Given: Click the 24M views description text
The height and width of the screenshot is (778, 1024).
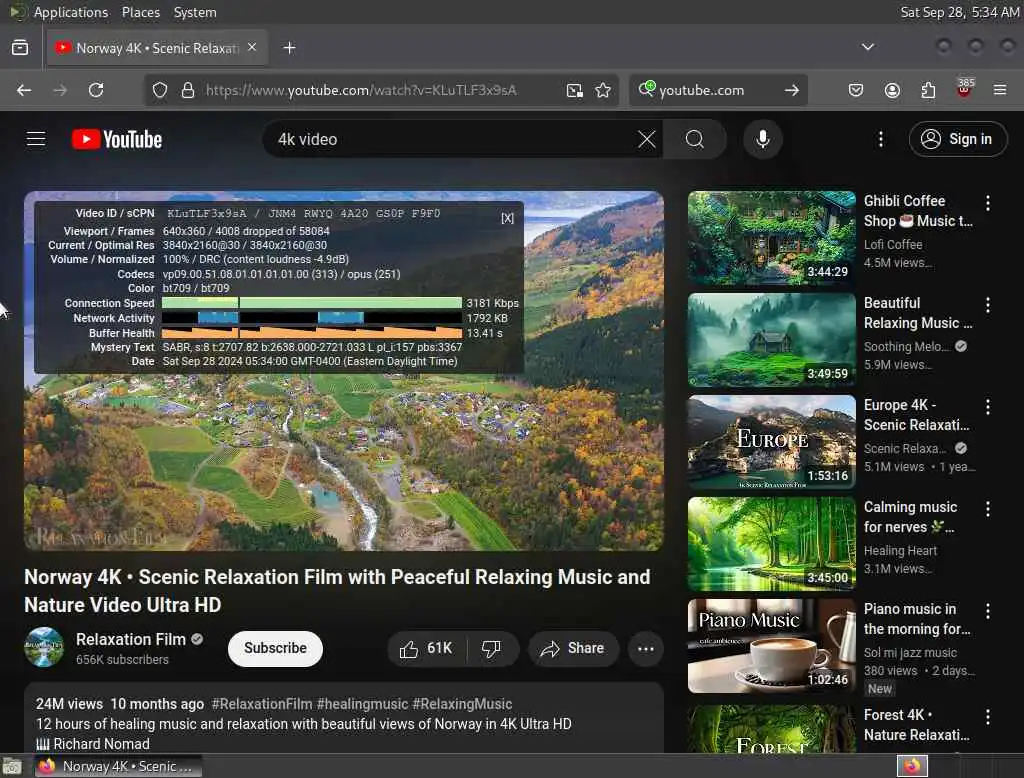Looking at the screenshot, I should click(x=69, y=704).
